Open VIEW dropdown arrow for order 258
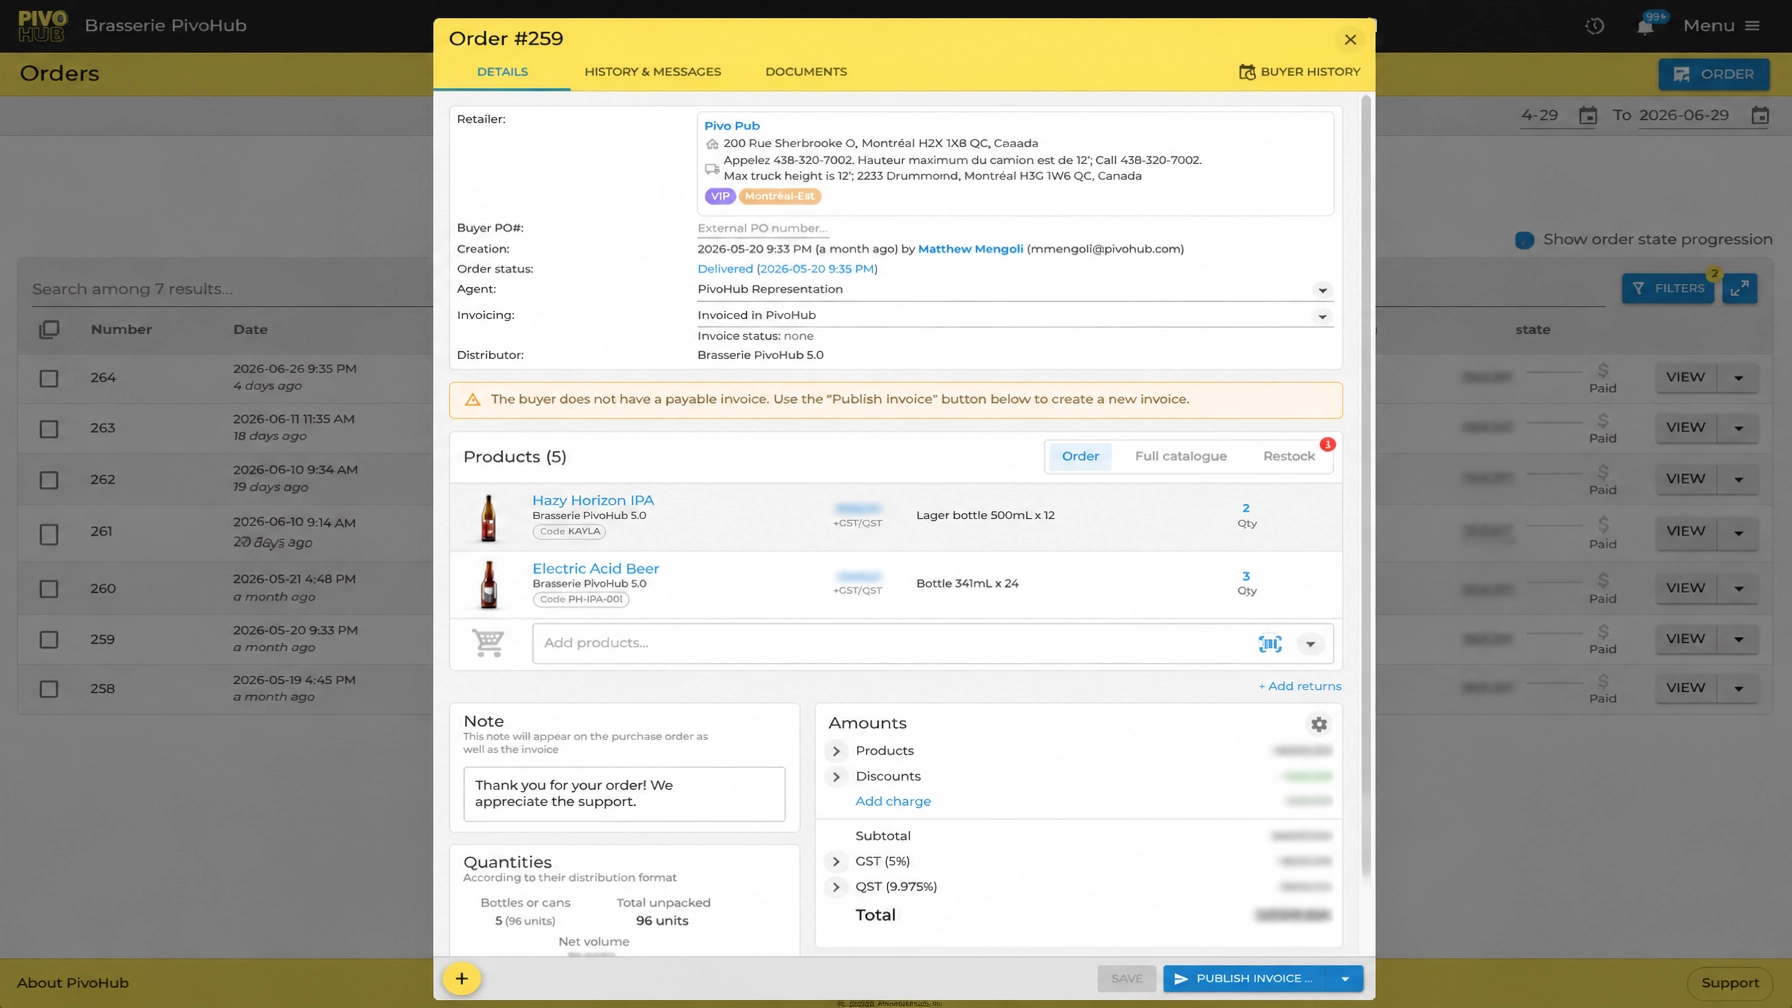Screen dimensions: 1792x1008 coord(1739,688)
